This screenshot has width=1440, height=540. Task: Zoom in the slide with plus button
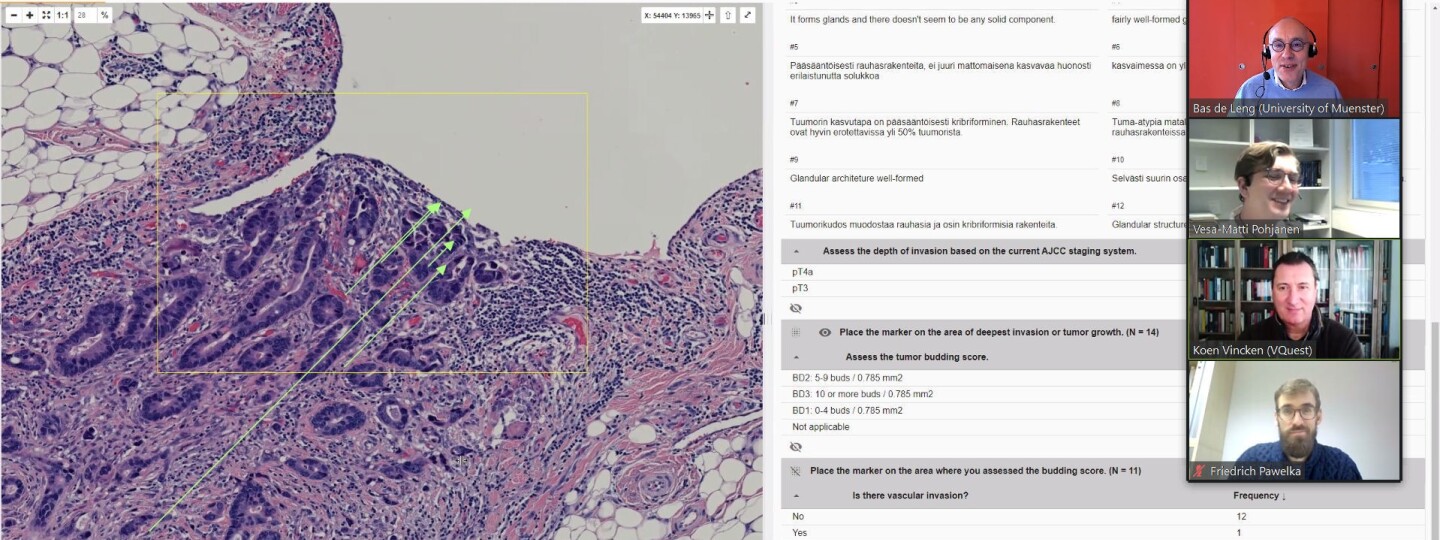(30, 15)
